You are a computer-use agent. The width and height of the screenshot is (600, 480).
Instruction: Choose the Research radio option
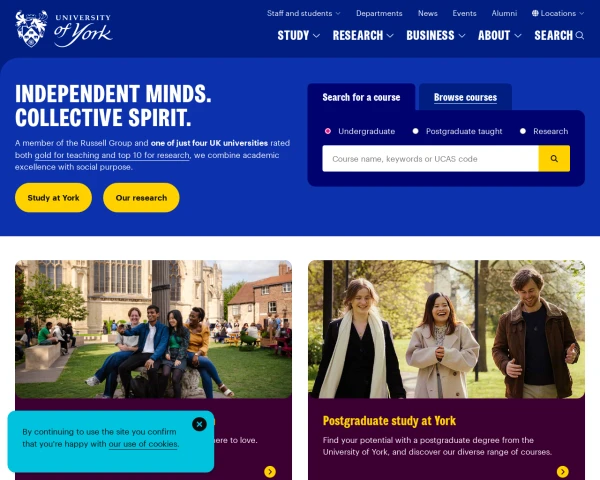pos(523,131)
